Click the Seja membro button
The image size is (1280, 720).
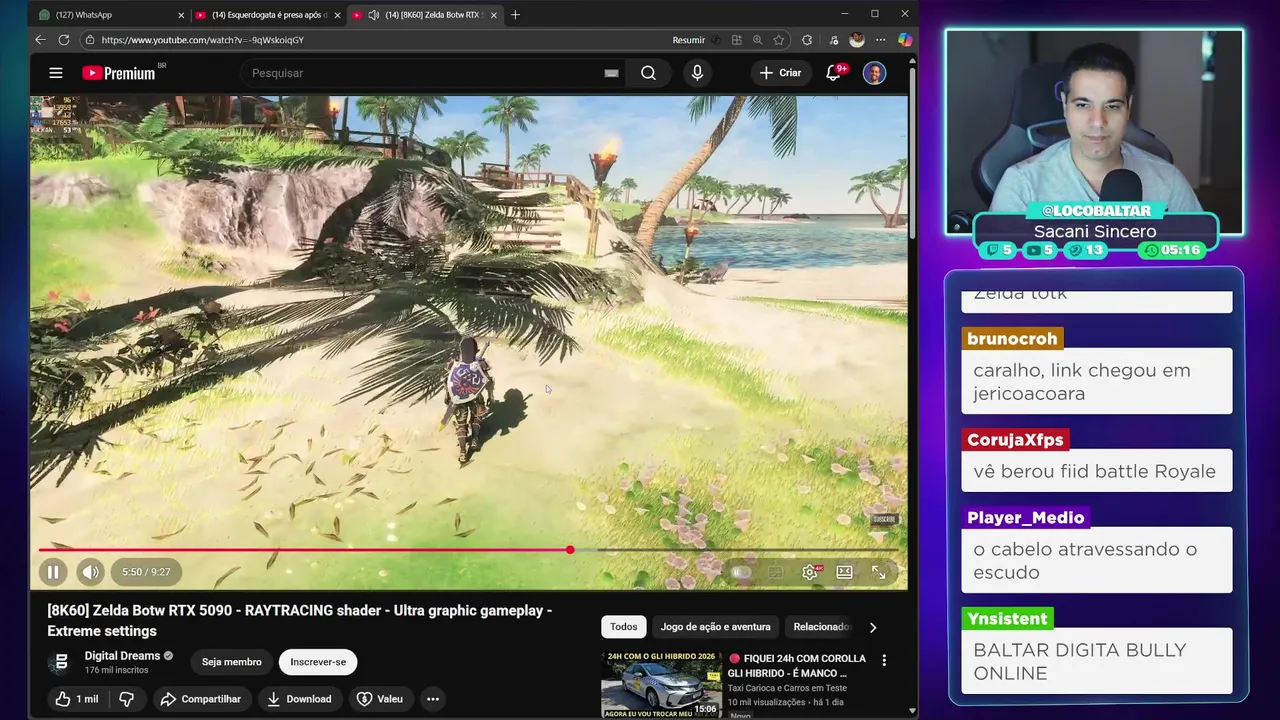pyautogui.click(x=231, y=662)
